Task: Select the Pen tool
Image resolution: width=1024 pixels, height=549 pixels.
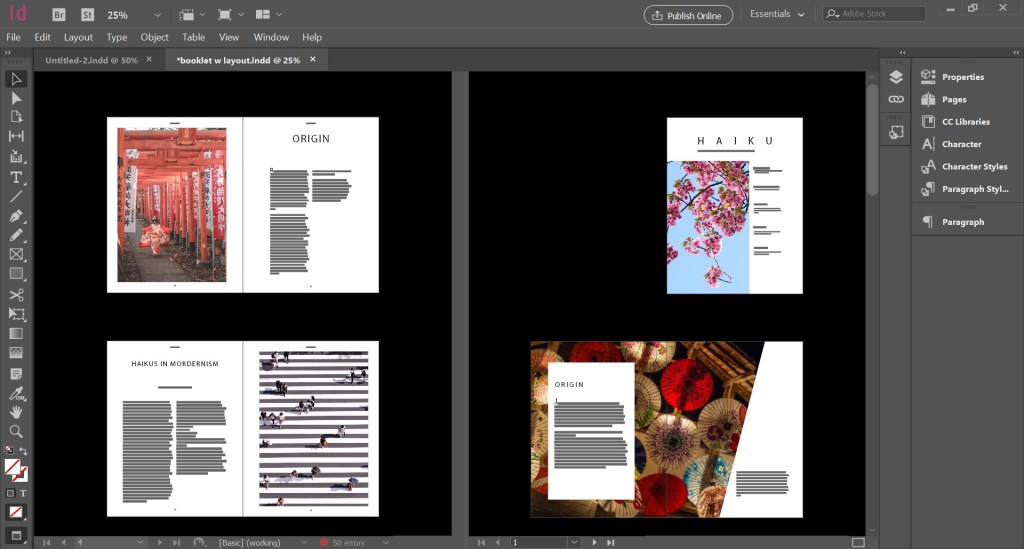Action: pyautogui.click(x=16, y=216)
